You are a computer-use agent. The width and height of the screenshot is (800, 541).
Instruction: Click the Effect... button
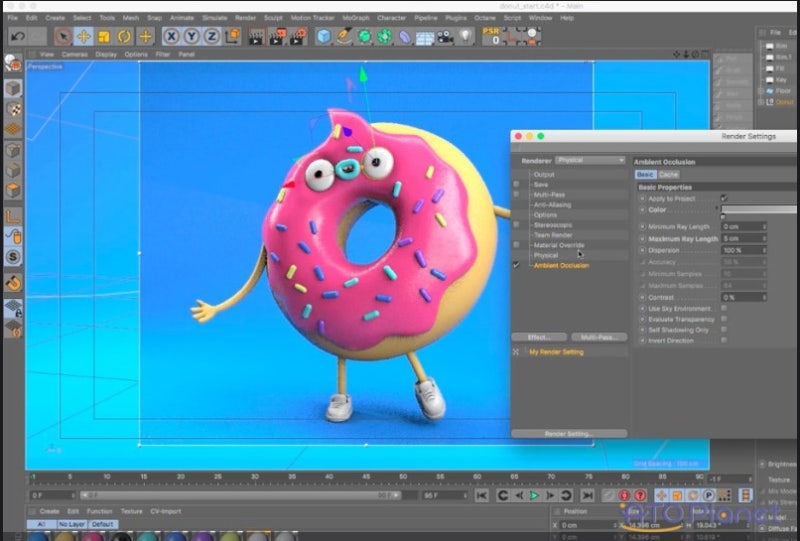[x=539, y=337]
